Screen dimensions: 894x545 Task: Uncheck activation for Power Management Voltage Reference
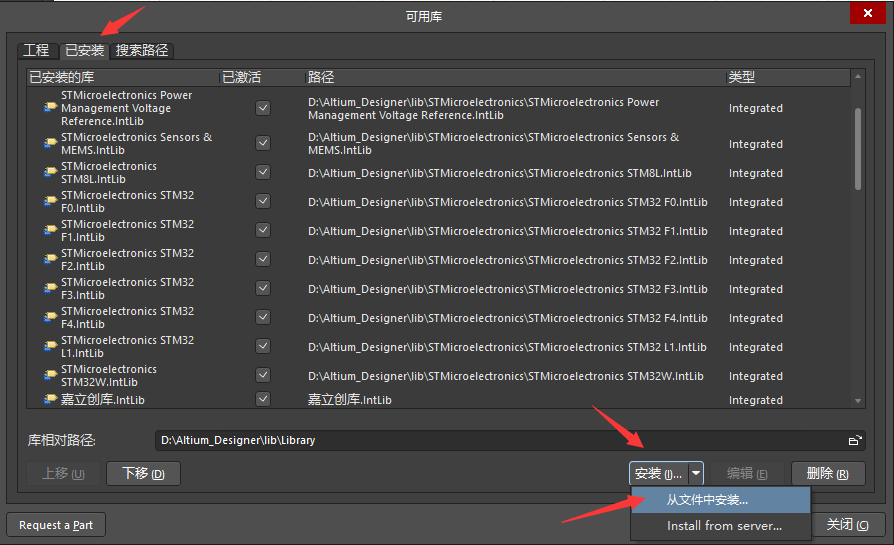pos(263,108)
